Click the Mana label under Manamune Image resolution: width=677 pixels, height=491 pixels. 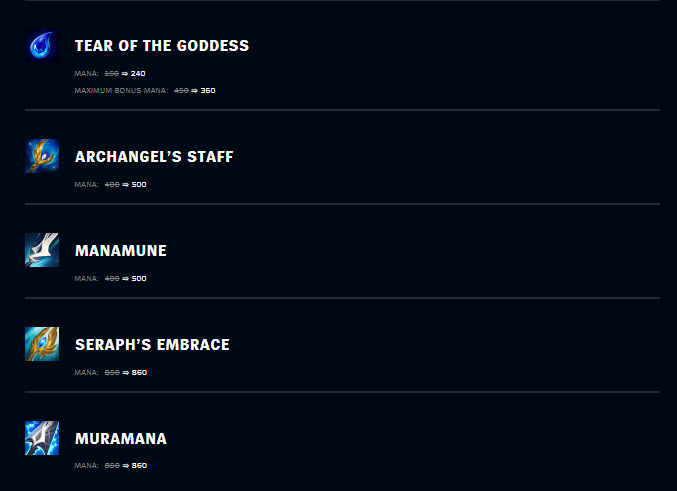[x=86, y=279]
